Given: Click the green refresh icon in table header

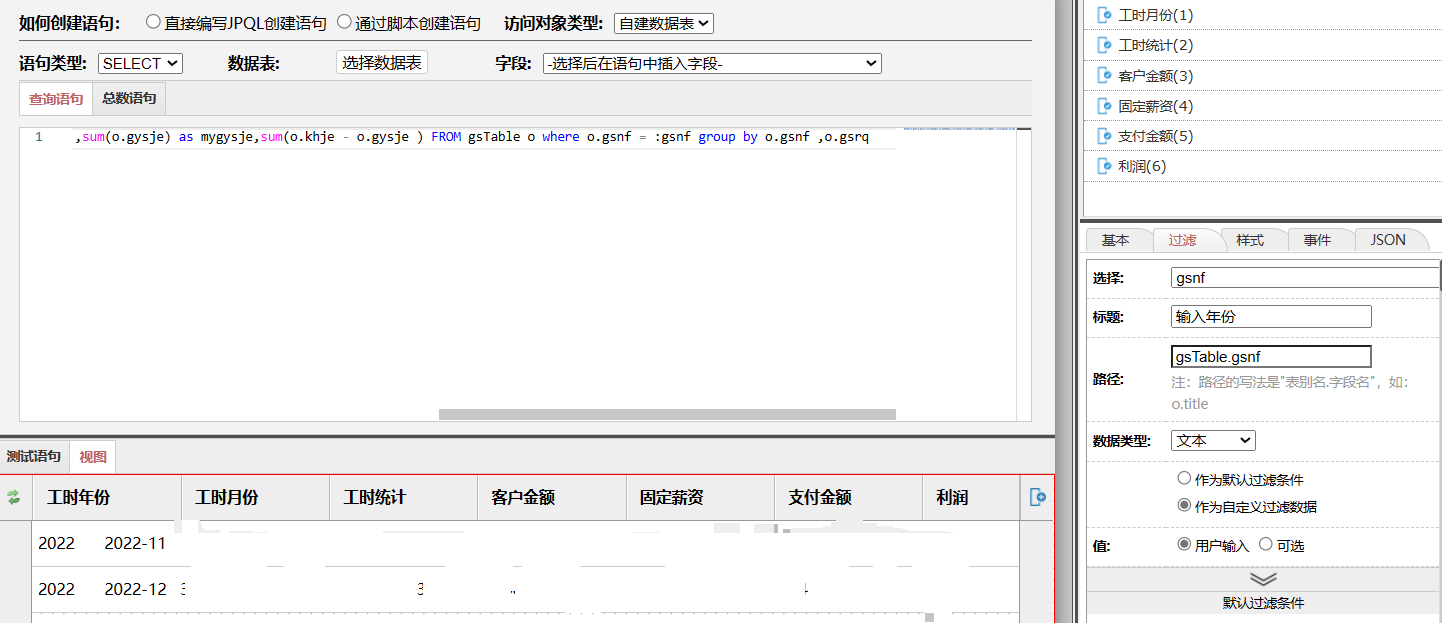Looking at the screenshot, I should tap(14, 497).
